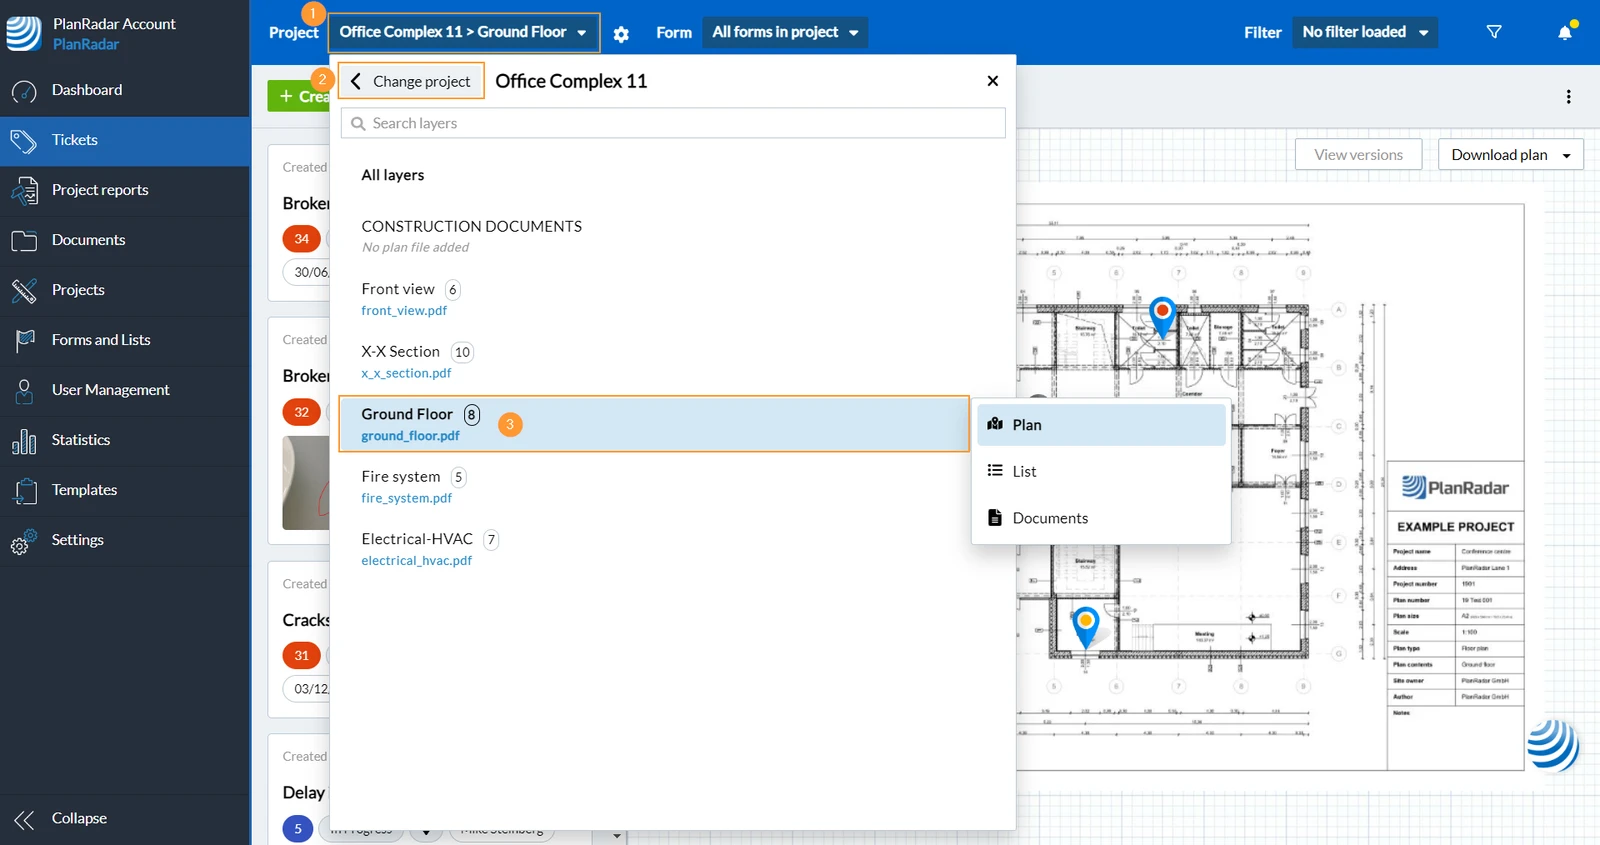Select Plan from the view menu
This screenshot has height=845, width=1600.
point(1101,425)
